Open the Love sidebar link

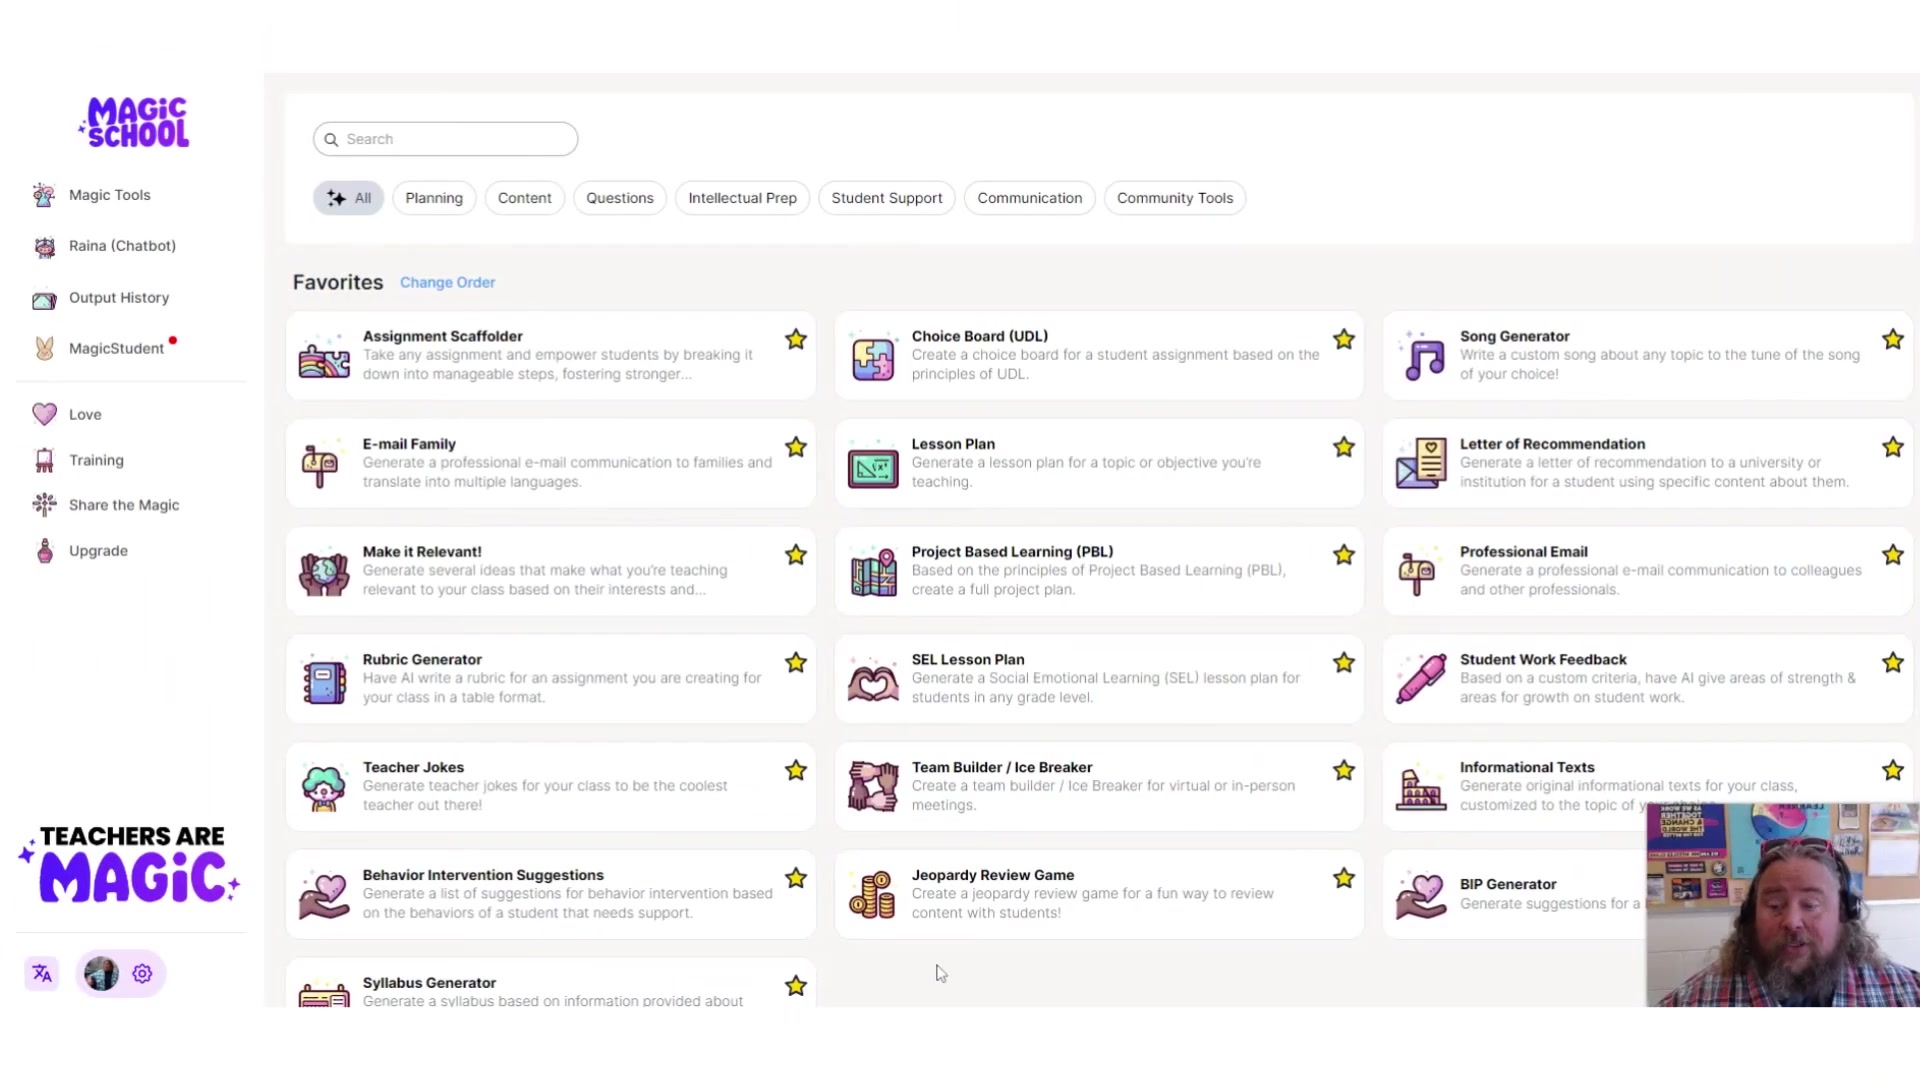85,414
